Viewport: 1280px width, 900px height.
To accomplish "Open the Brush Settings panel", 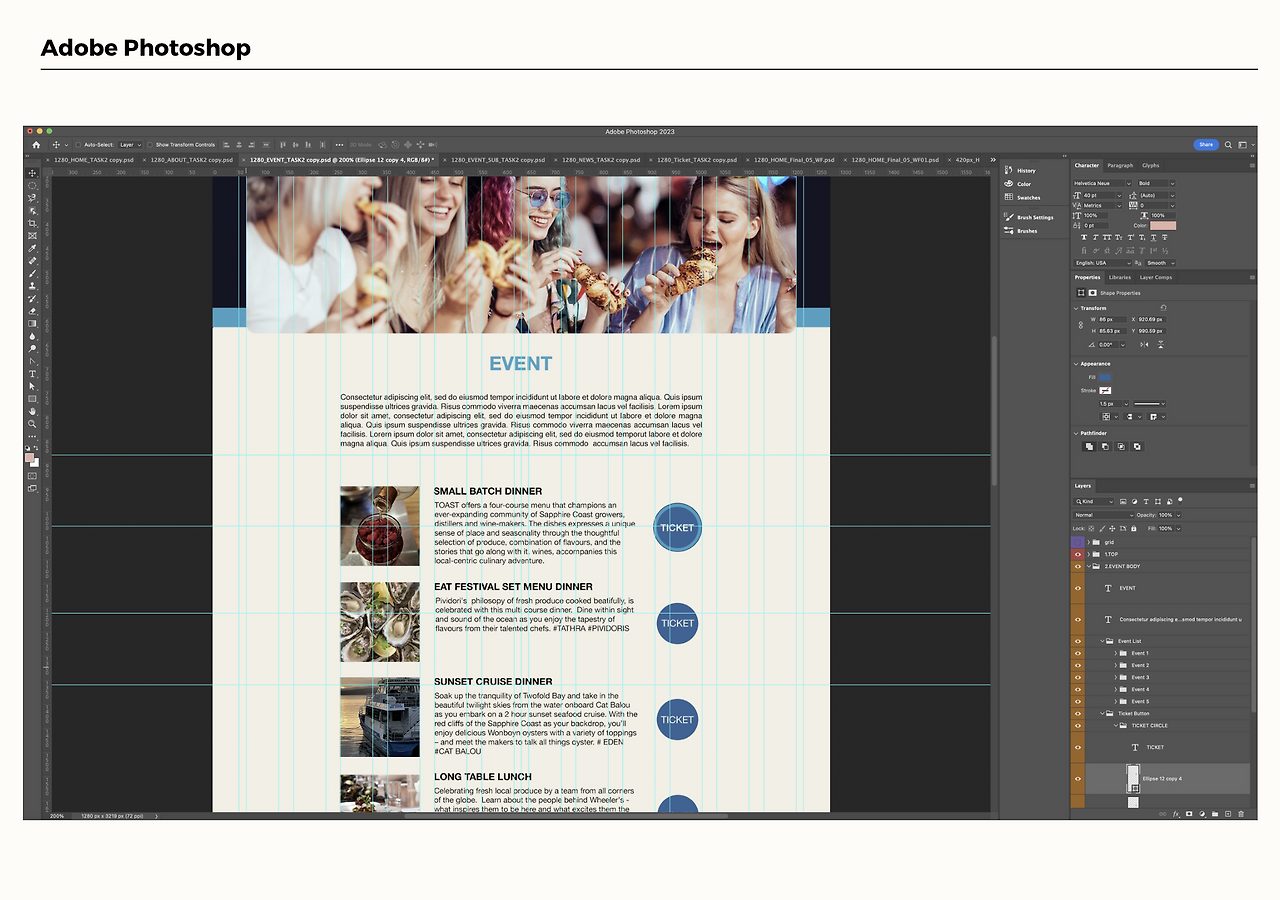I will coord(1029,217).
